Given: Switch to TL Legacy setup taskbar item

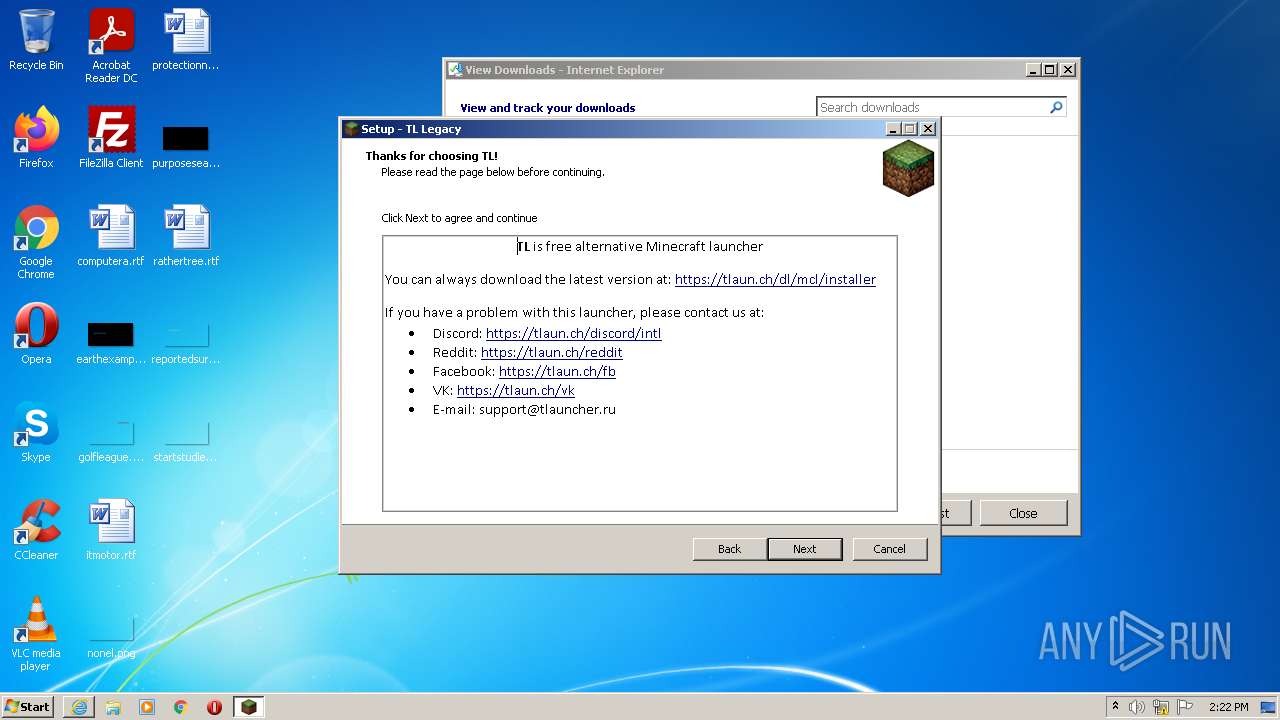Looking at the screenshot, I should 248,707.
